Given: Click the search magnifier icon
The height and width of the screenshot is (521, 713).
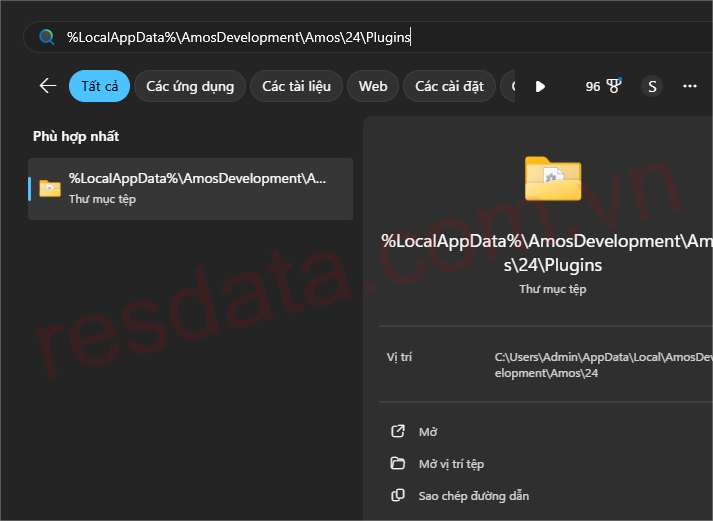Looking at the screenshot, I should [46, 38].
